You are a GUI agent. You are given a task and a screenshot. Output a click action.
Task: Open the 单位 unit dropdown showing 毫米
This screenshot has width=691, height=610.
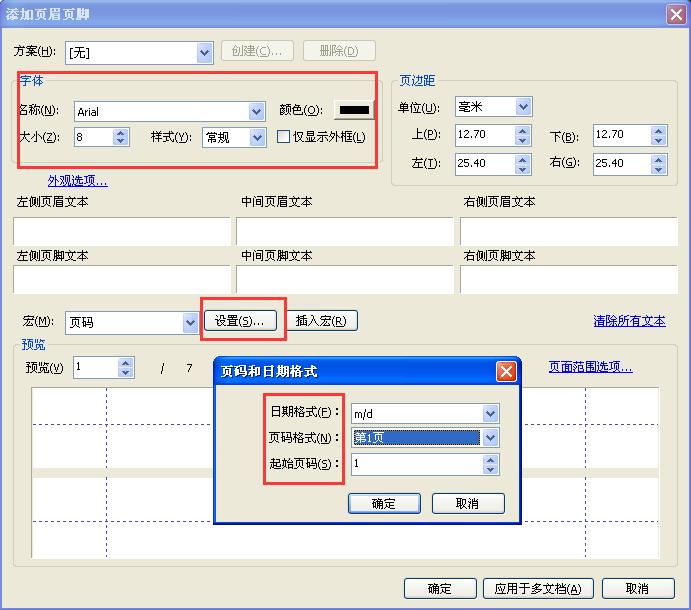523,107
